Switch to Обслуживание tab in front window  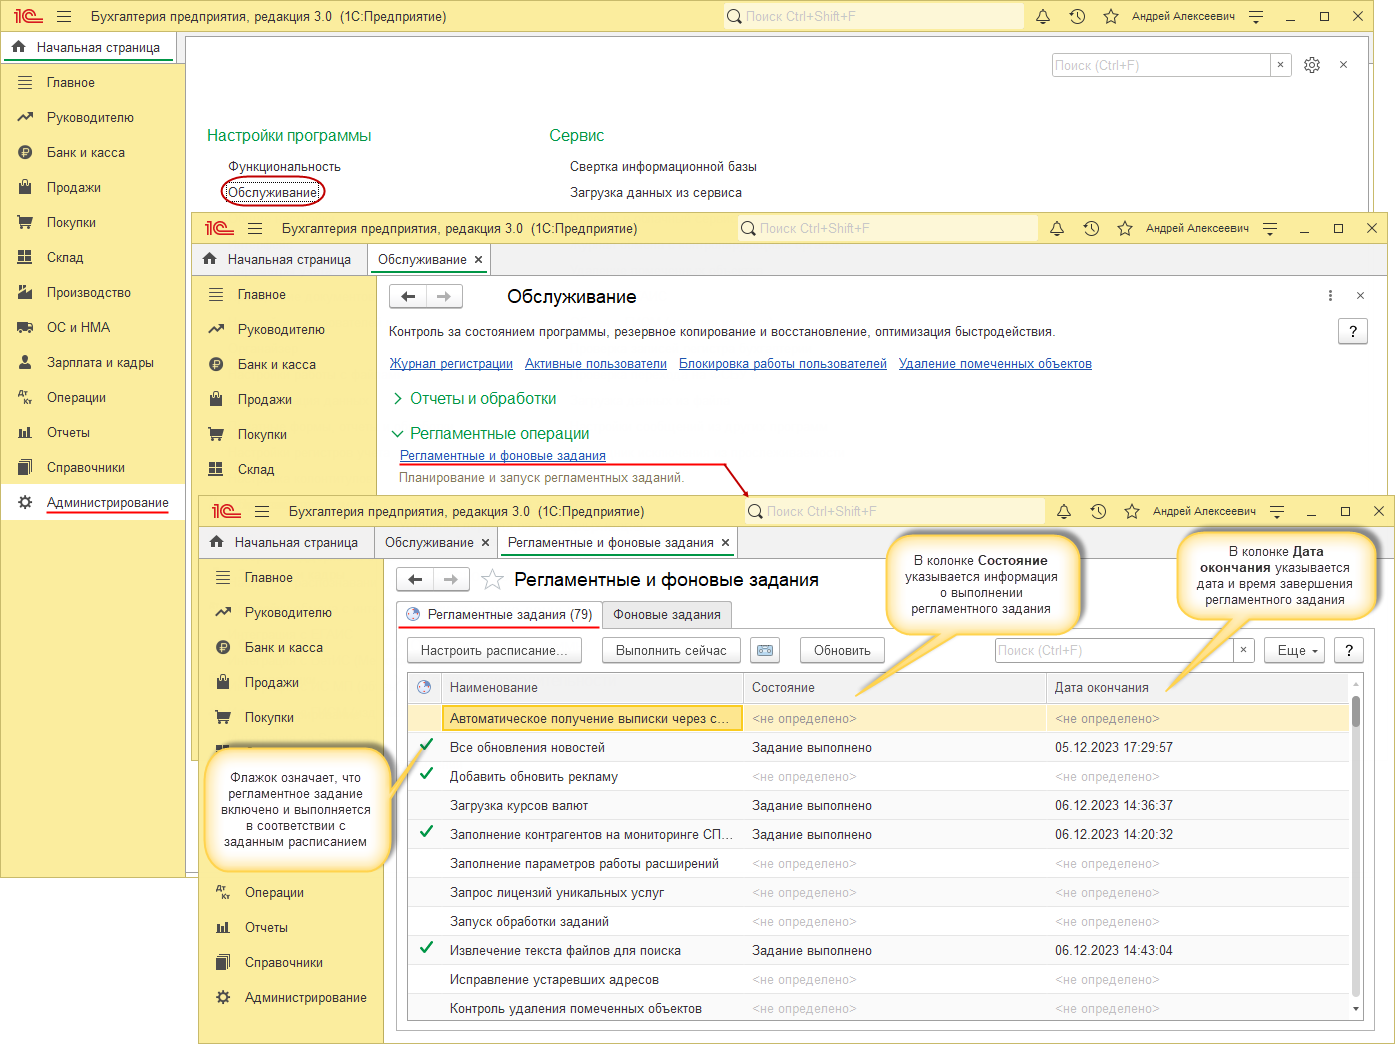coord(429,542)
